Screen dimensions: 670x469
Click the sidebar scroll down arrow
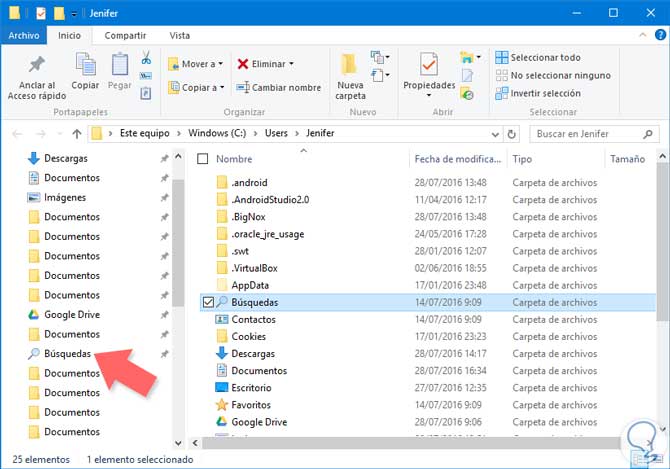[178, 443]
